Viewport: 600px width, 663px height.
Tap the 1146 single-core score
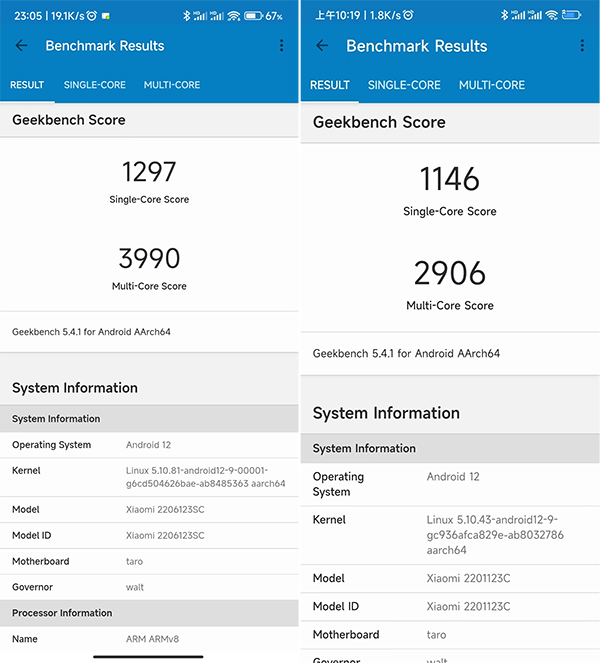pyautogui.click(x=449, y=180)
